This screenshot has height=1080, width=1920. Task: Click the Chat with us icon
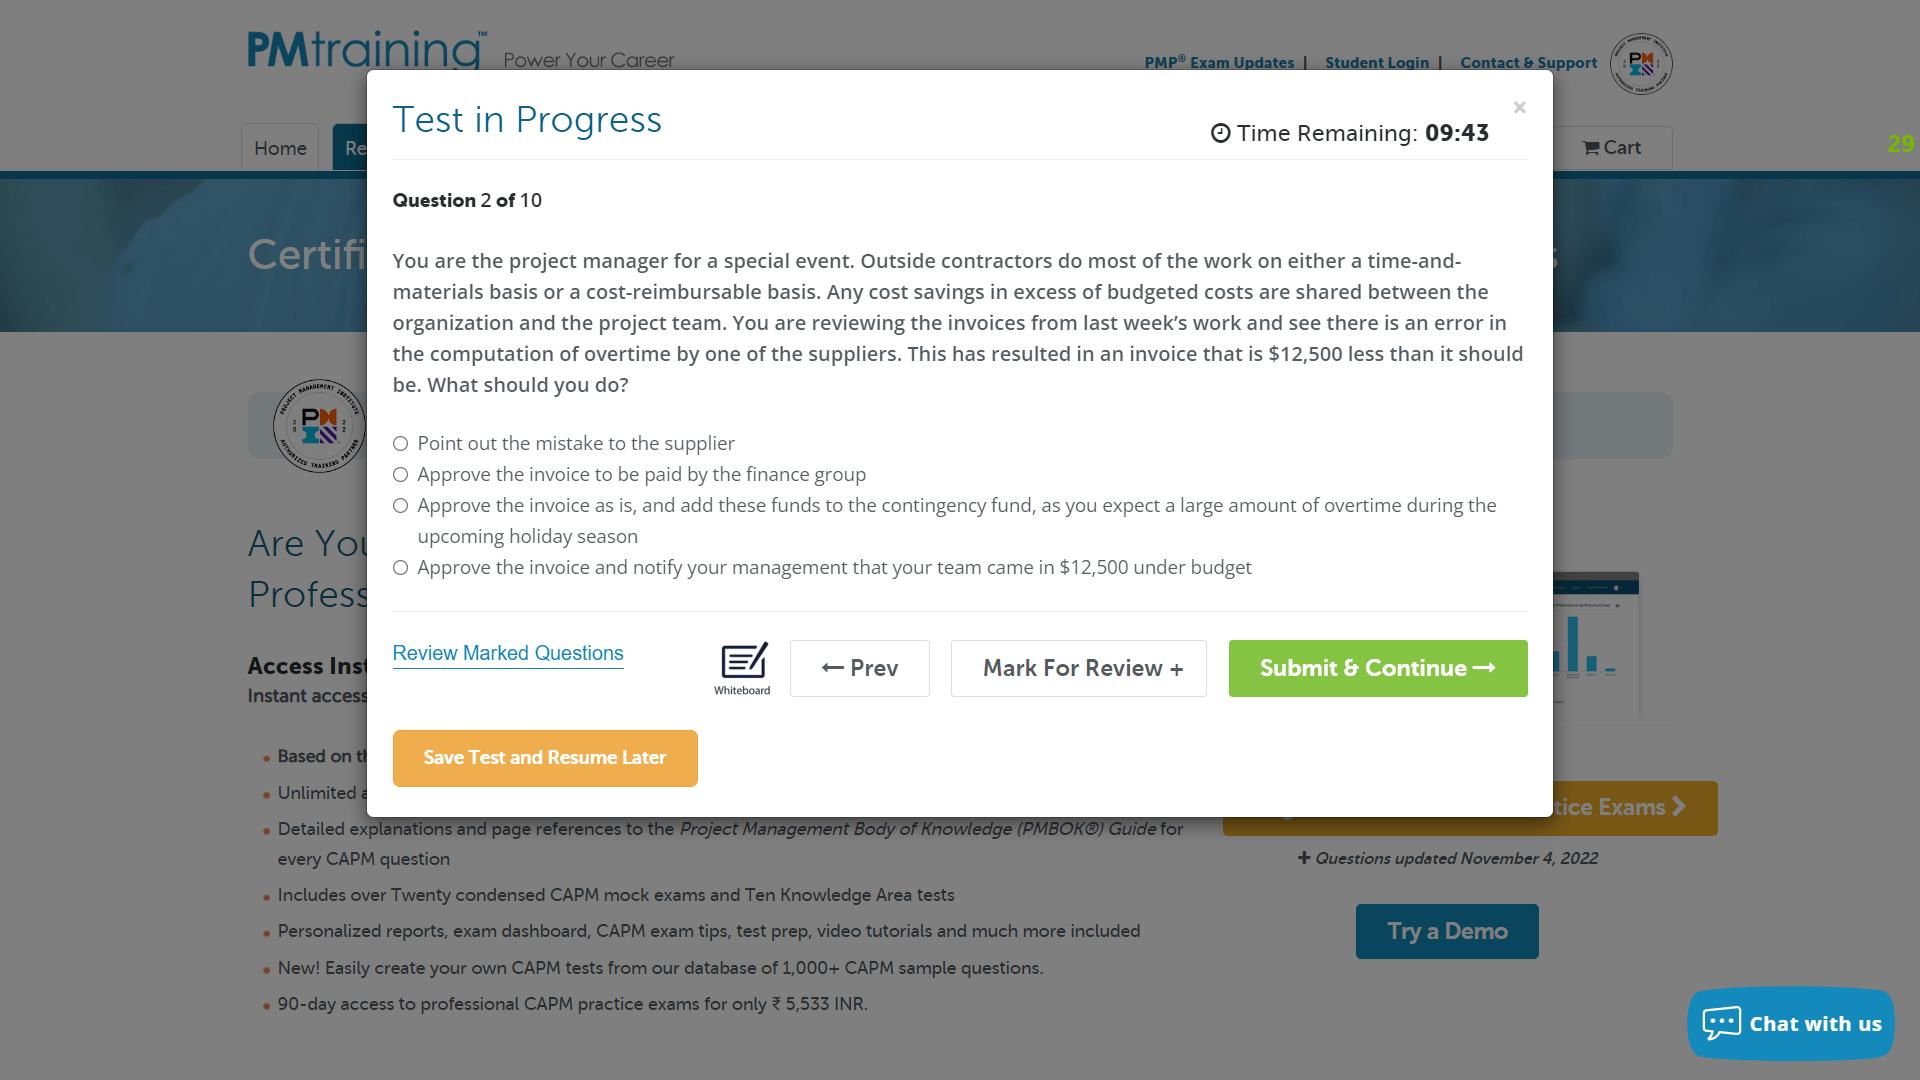click(x=1791, y=1022)
